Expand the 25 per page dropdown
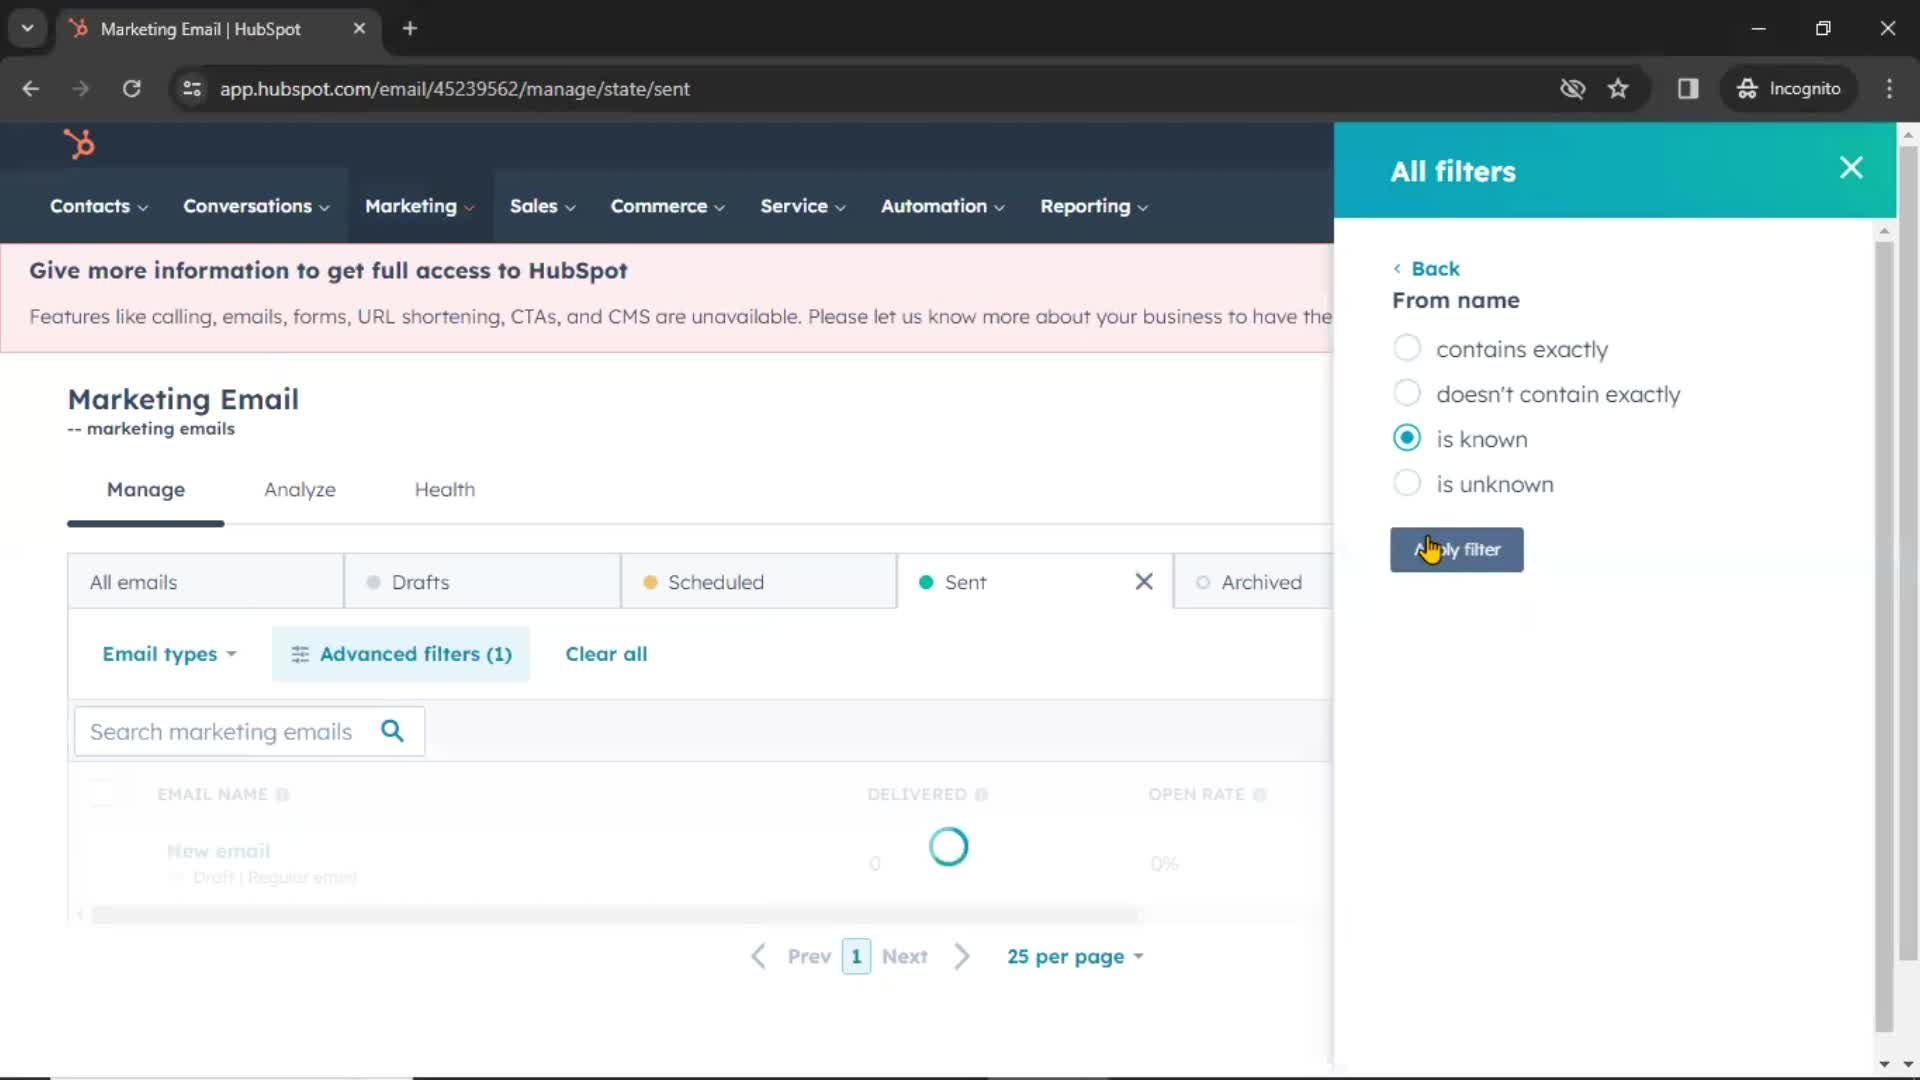 pos(1077,956)
